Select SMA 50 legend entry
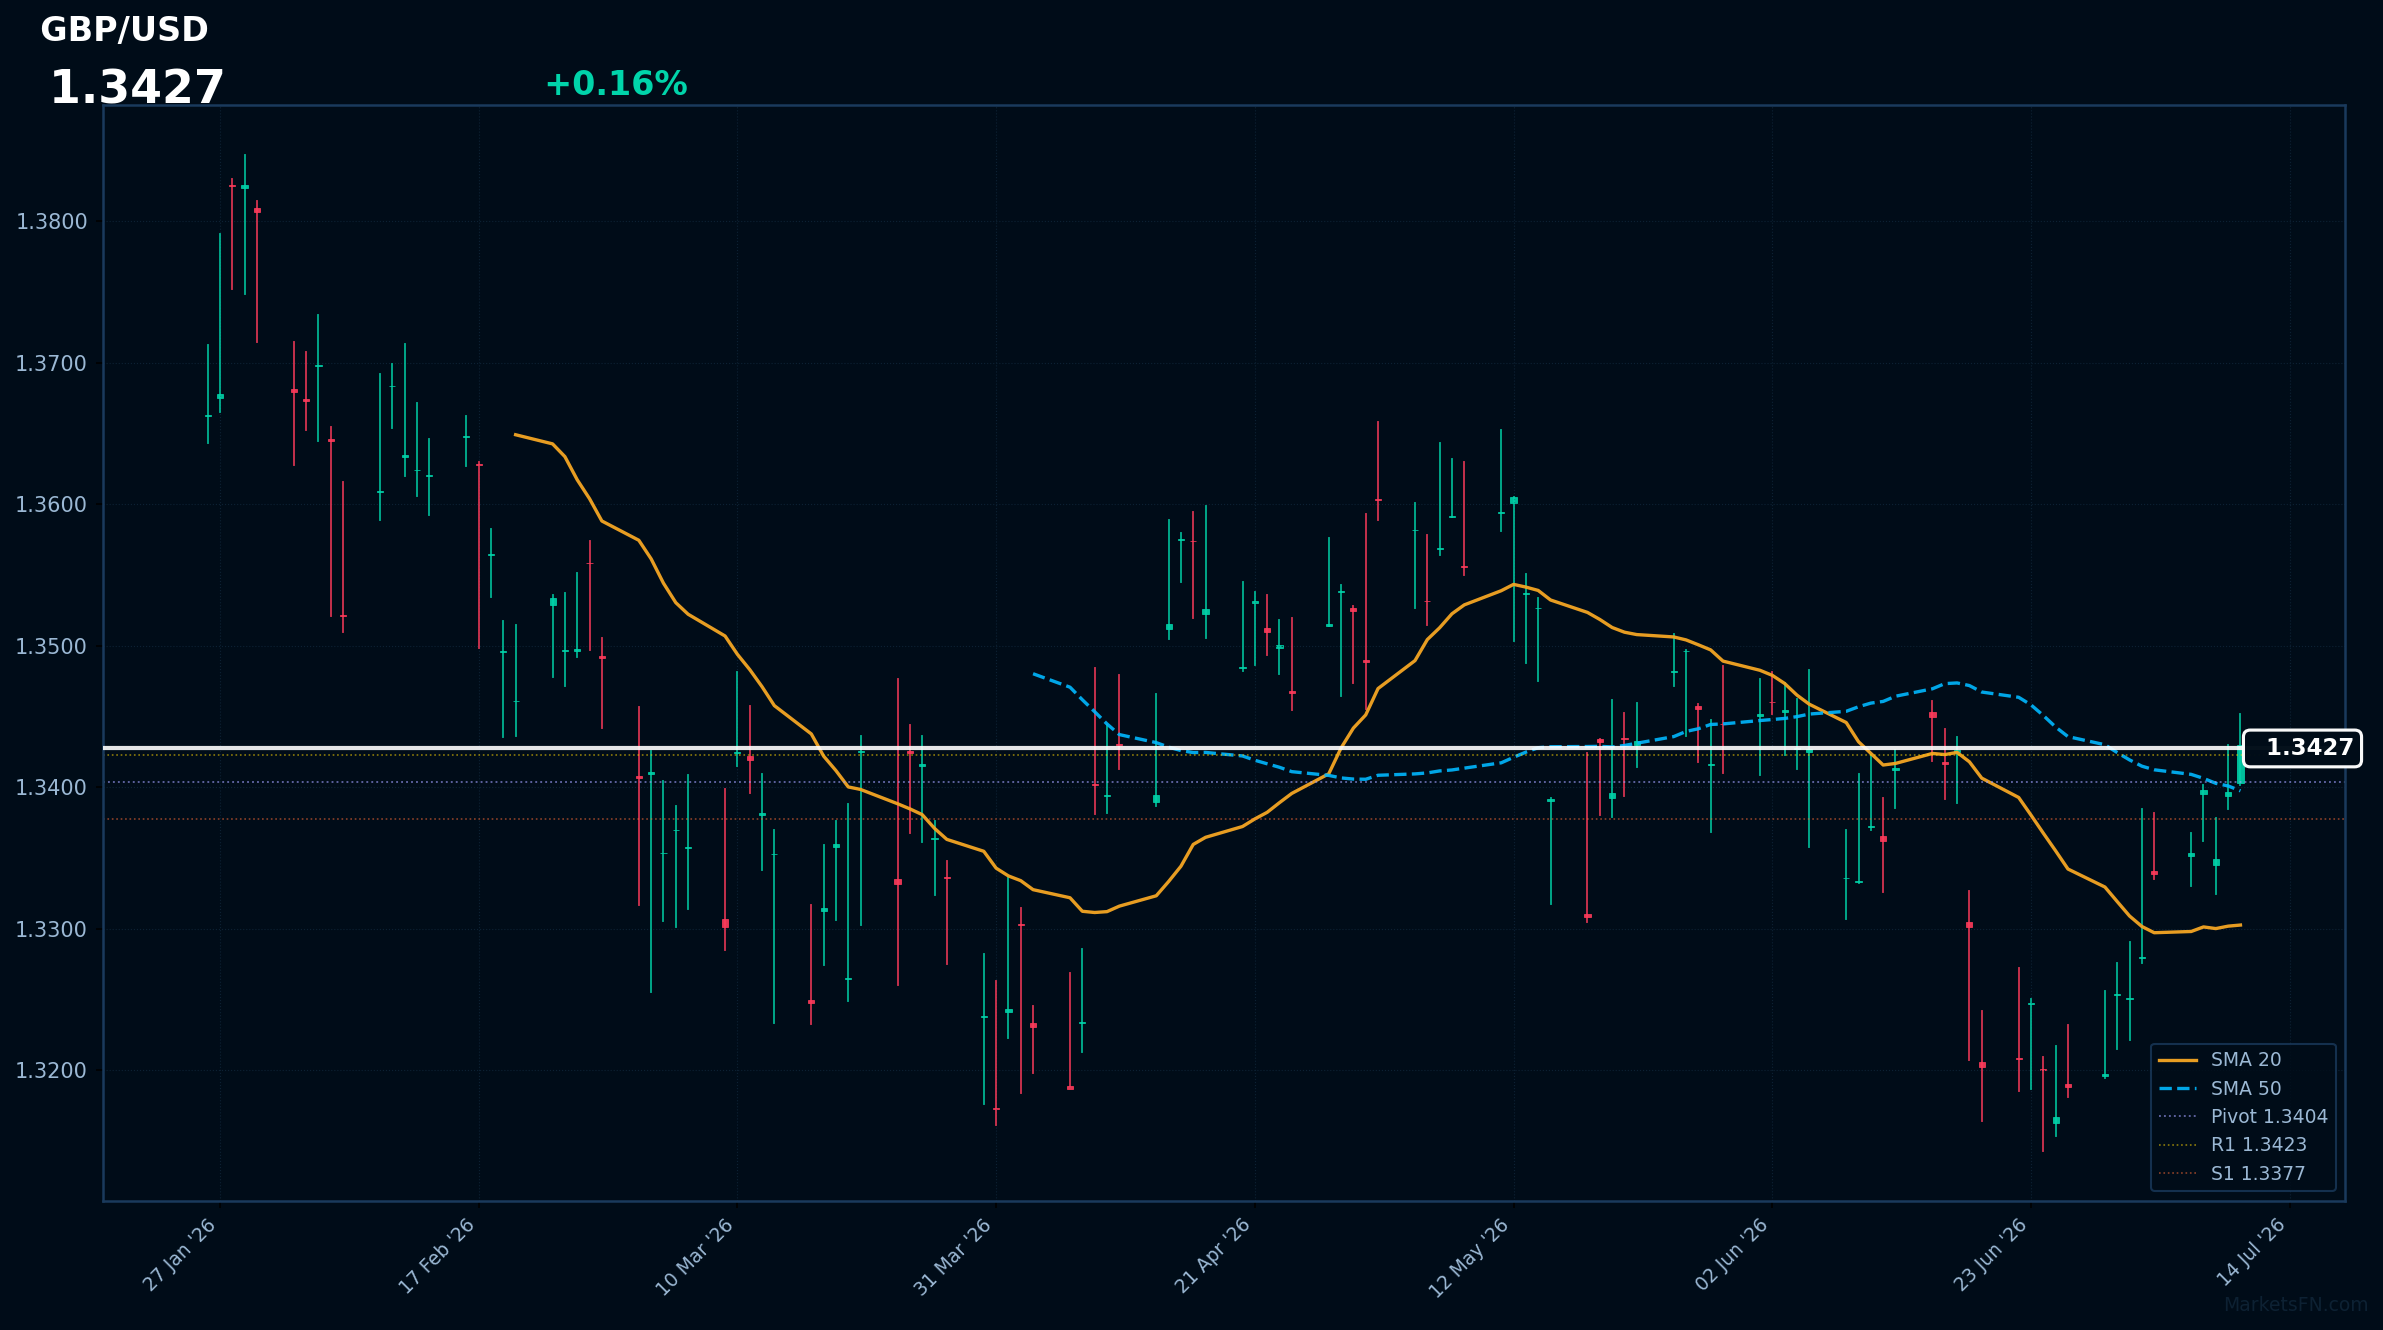Screen dimensions: 2383x1330 [2246, 1089]
